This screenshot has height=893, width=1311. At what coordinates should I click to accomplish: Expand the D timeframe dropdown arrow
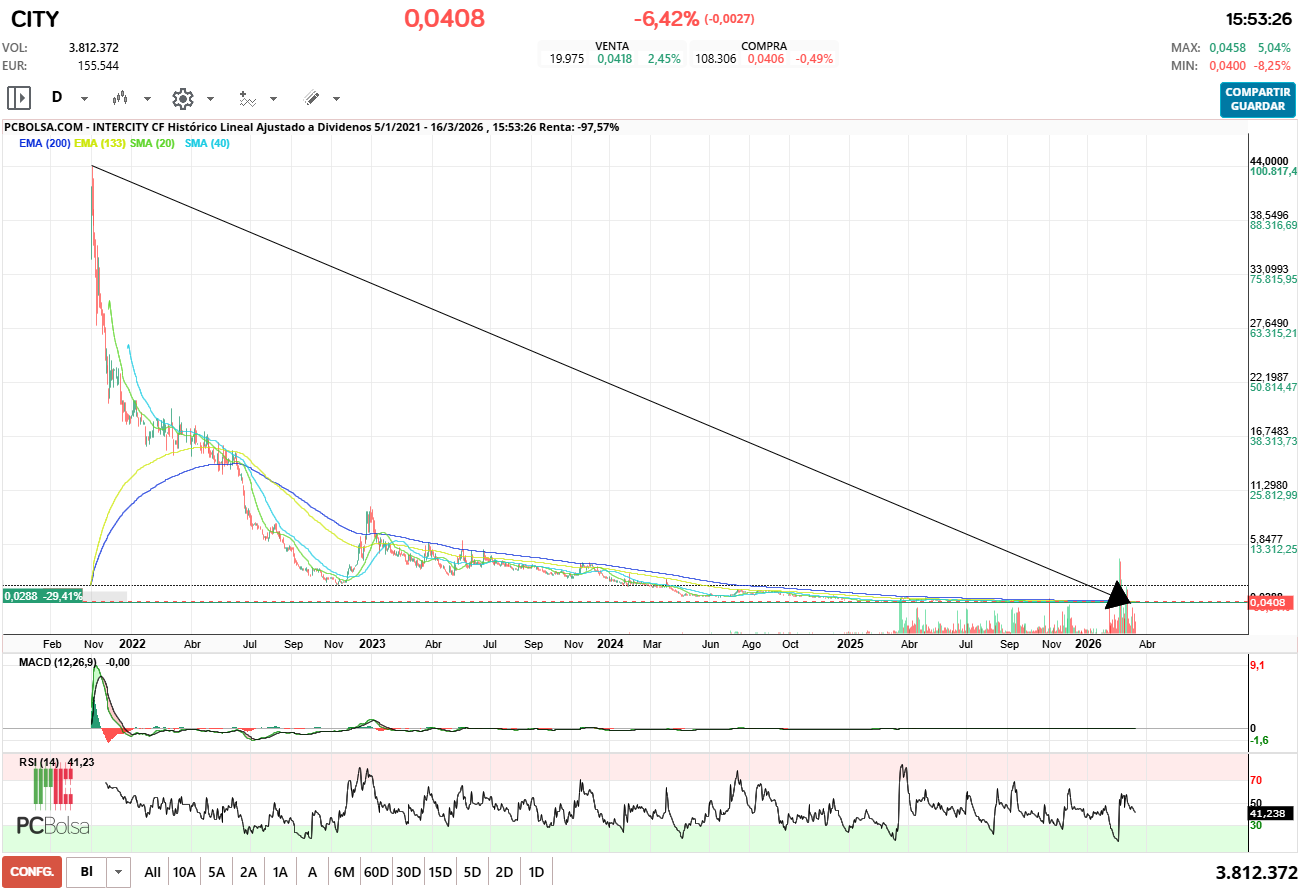tap(84, 99)
